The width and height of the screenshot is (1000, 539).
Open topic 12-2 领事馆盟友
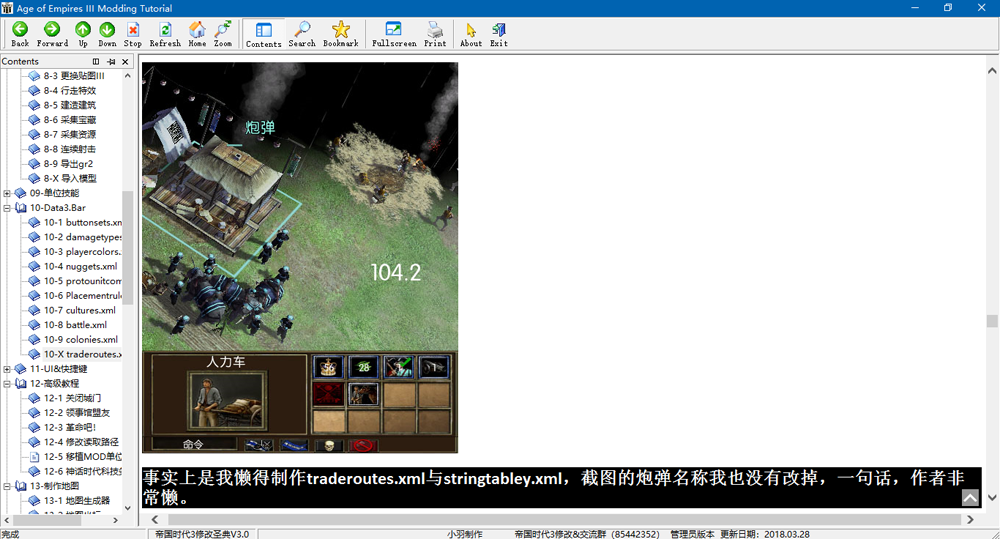tap(77, 413)
